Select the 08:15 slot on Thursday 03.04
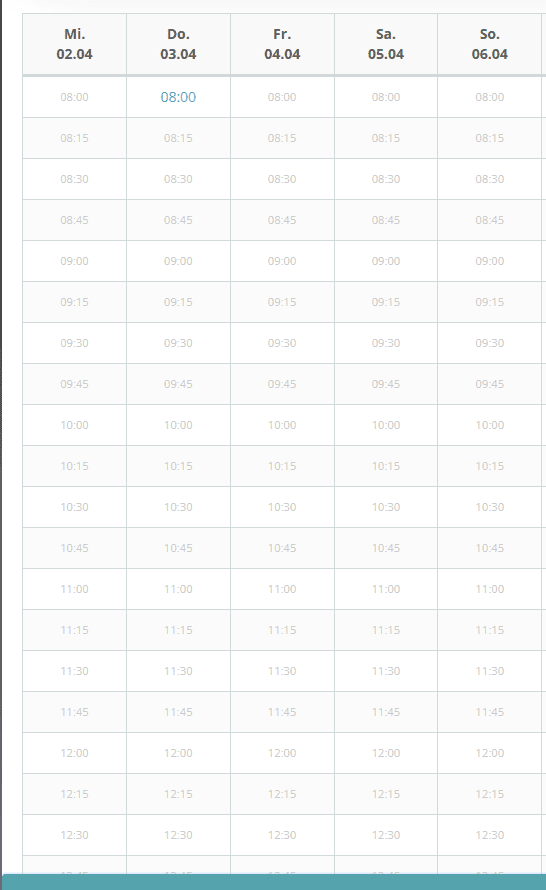Viewport: 546px width, 890px height. tap(178, 138)
